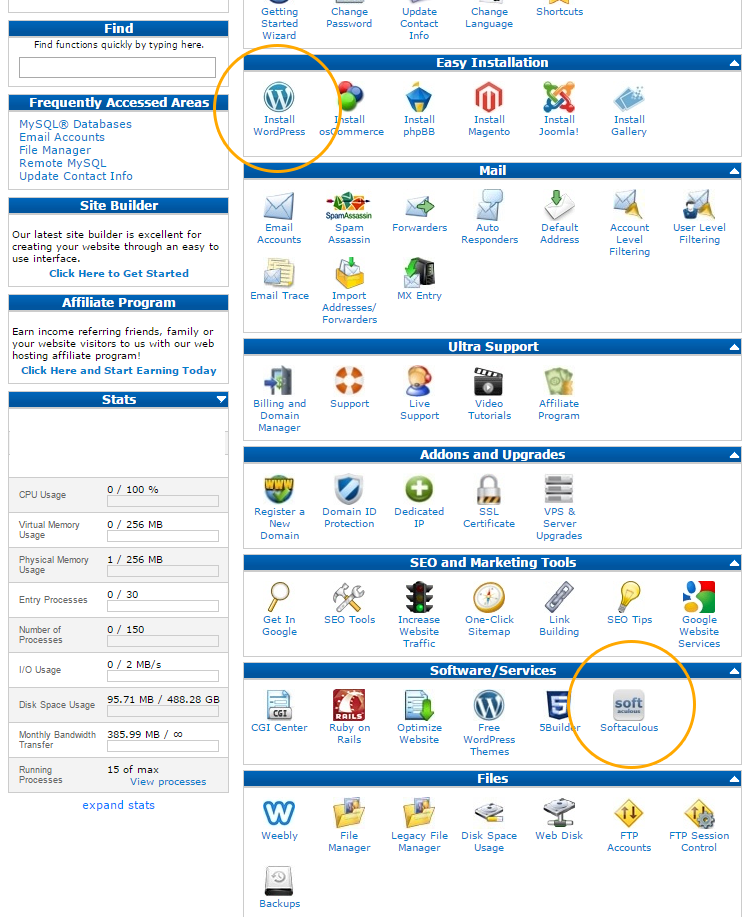Viewport: 742px width, 917px height.
Task: Collapse the Files section
Action: pyautogui.click(x=734, y=780)
